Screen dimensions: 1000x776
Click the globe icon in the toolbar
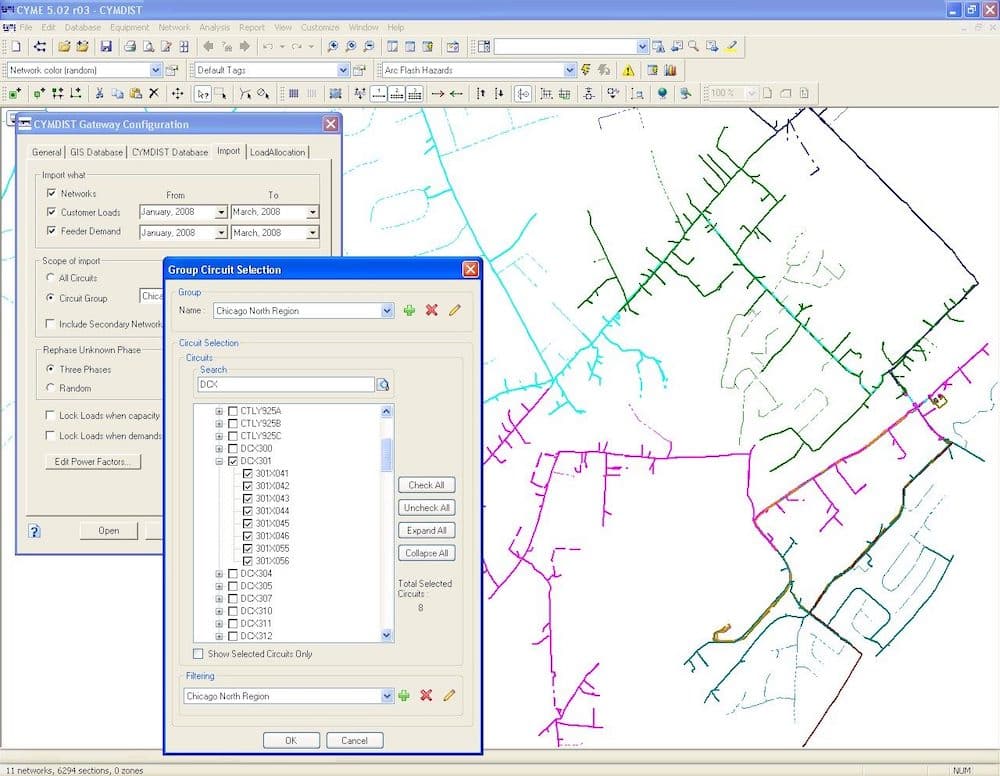[x=663, y=94]
